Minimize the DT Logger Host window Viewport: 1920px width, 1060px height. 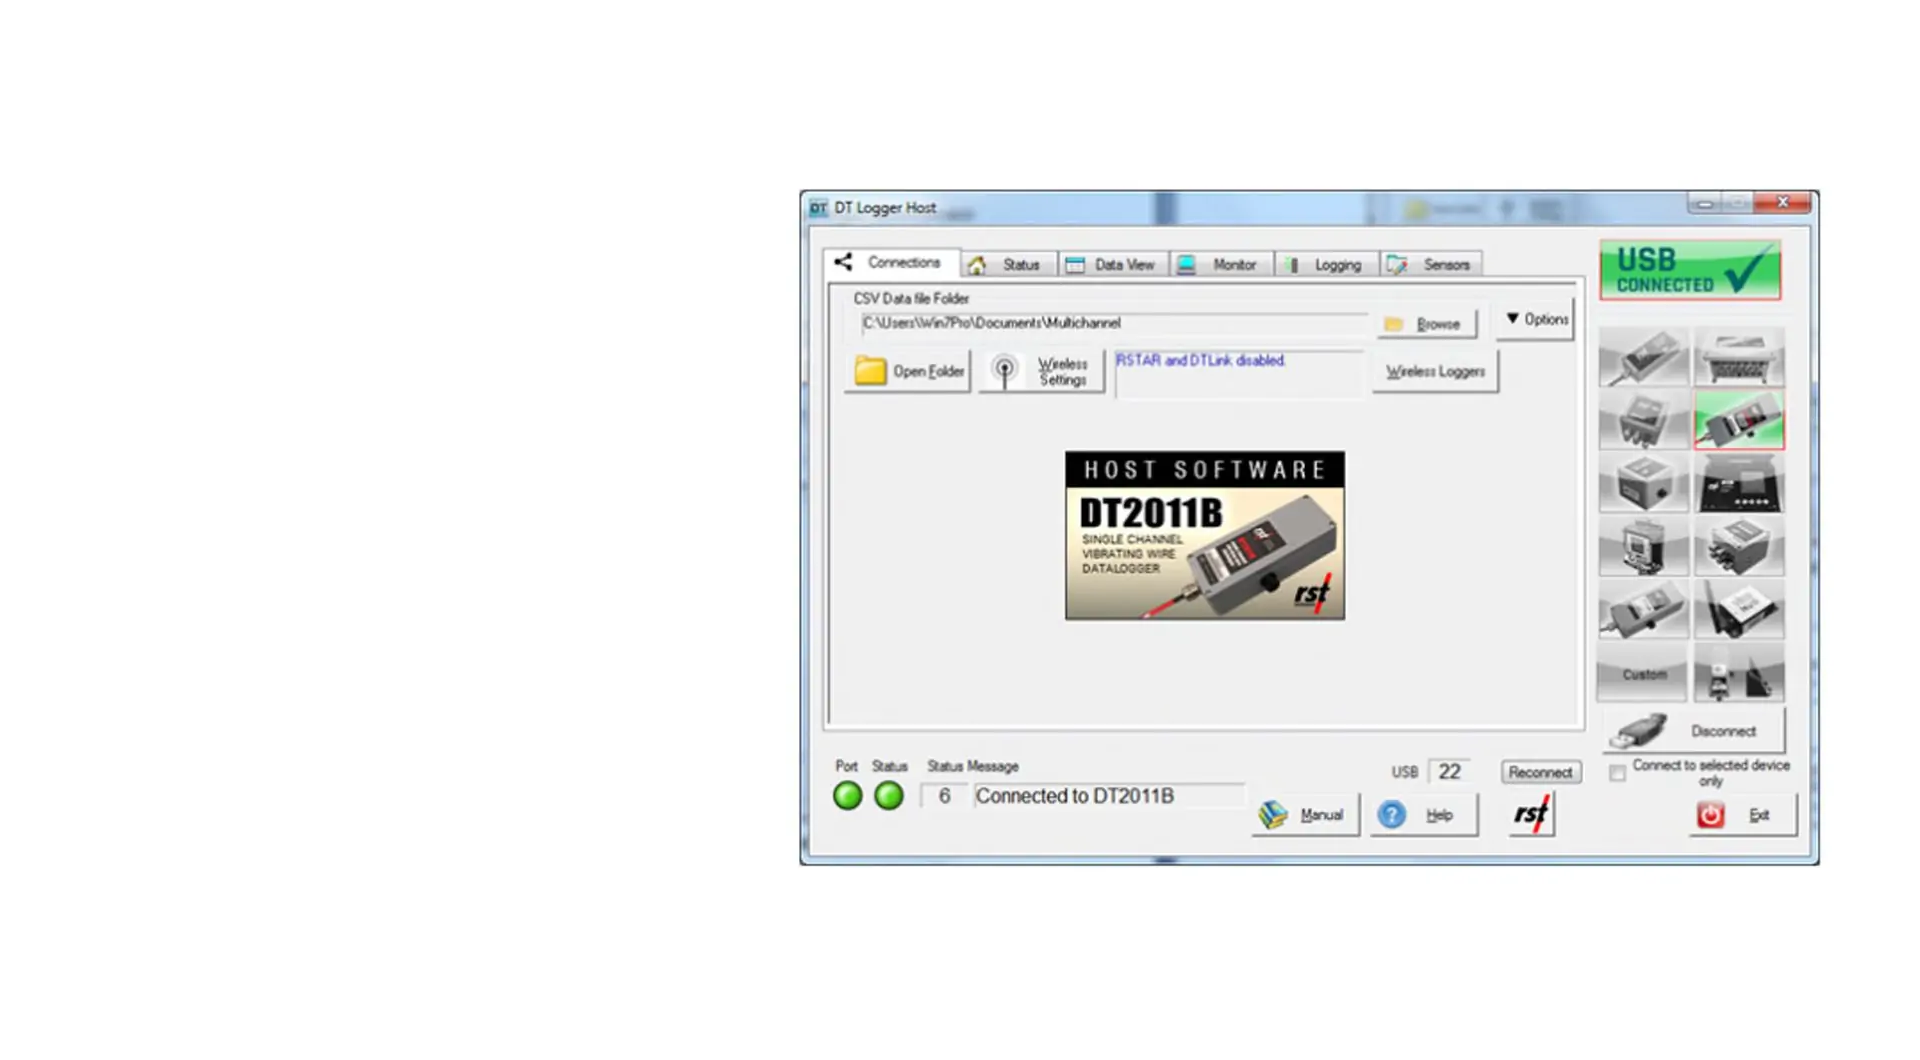click(1704, 203)
